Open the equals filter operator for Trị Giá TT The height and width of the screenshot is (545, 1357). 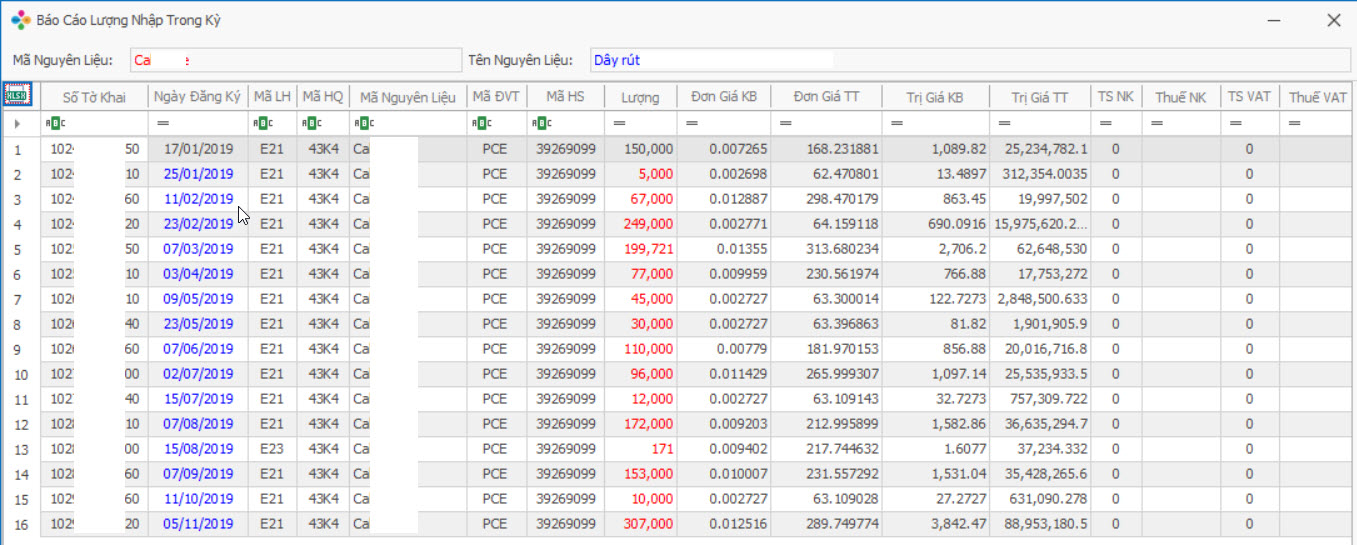[x=1002, y=123]
